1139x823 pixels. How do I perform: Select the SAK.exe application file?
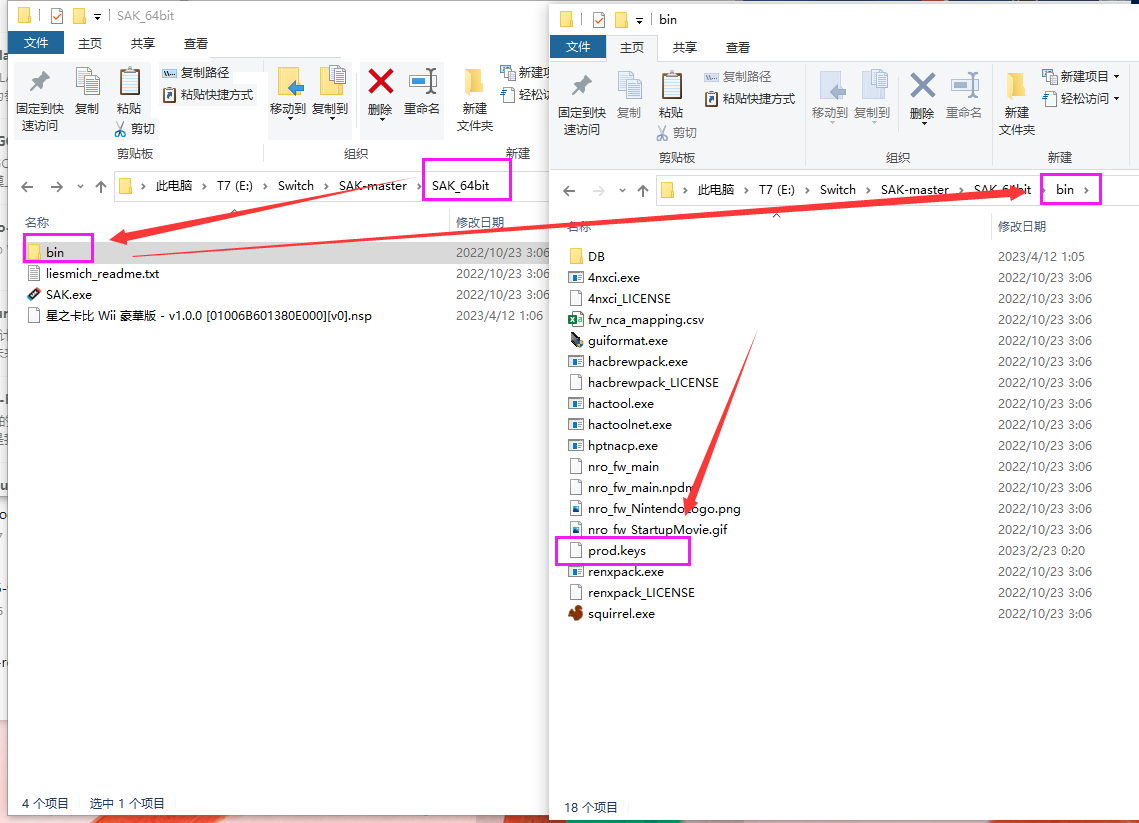point(68,295)
